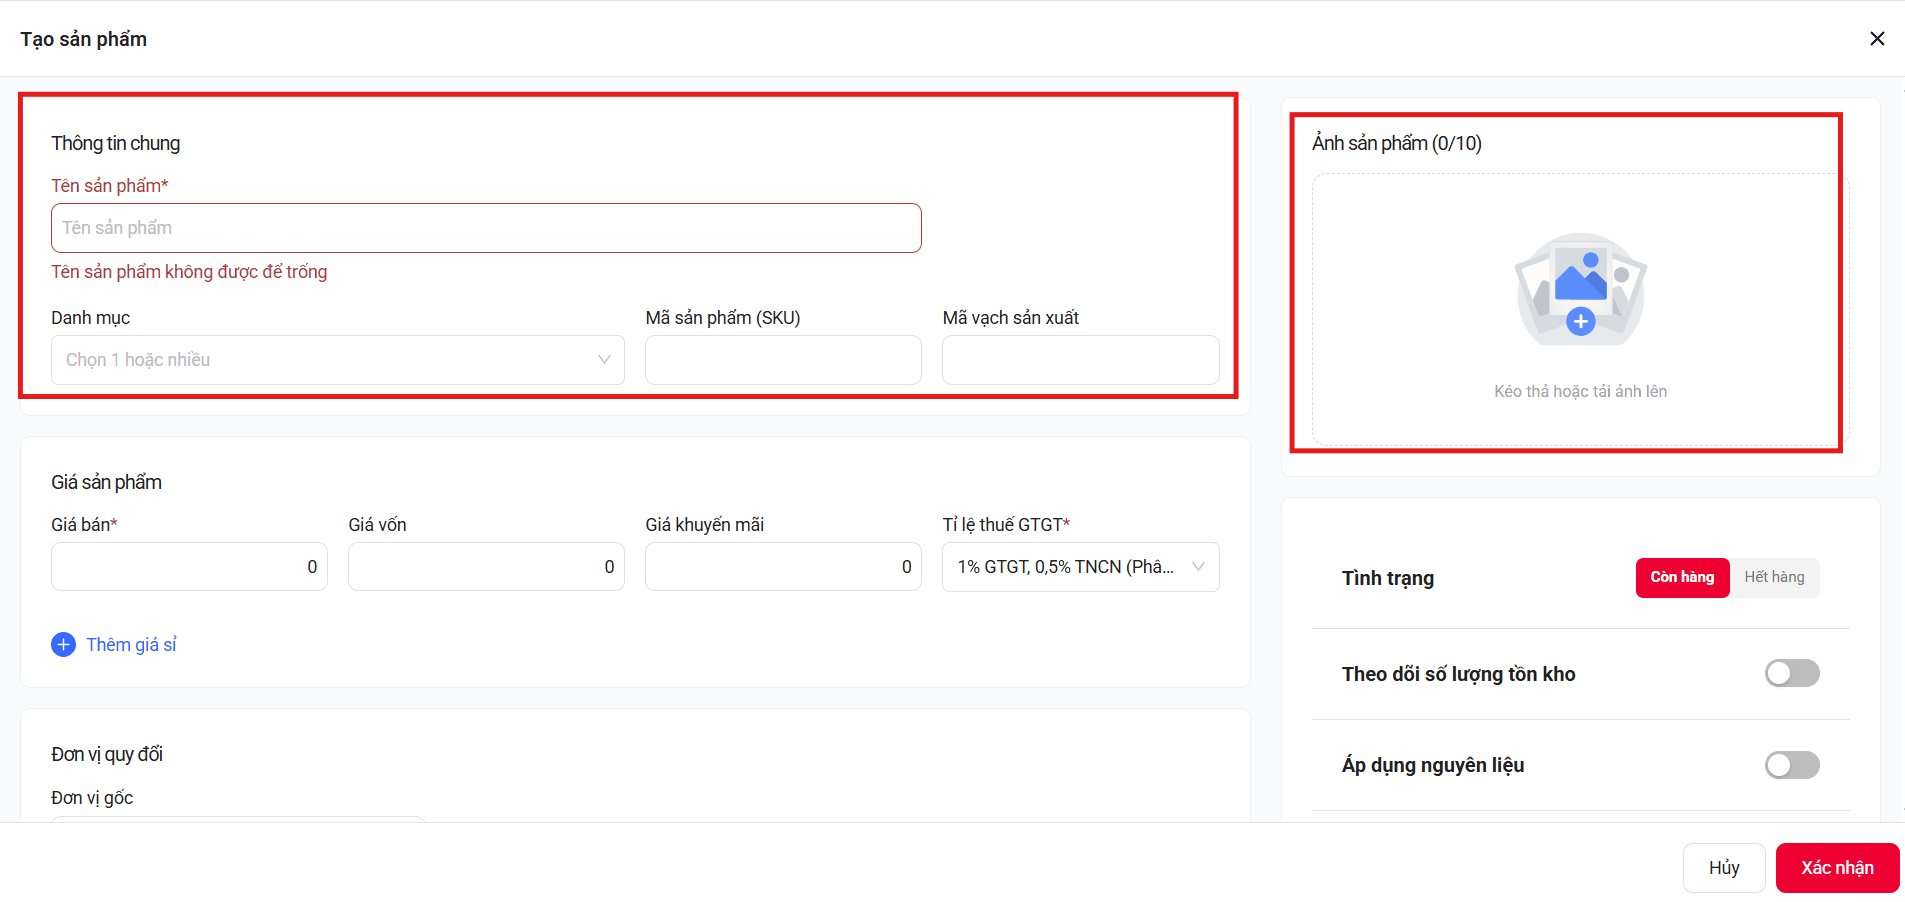Expand the Tỉ lệ thuế GTGT dropdown

[x=1080, y=567]
